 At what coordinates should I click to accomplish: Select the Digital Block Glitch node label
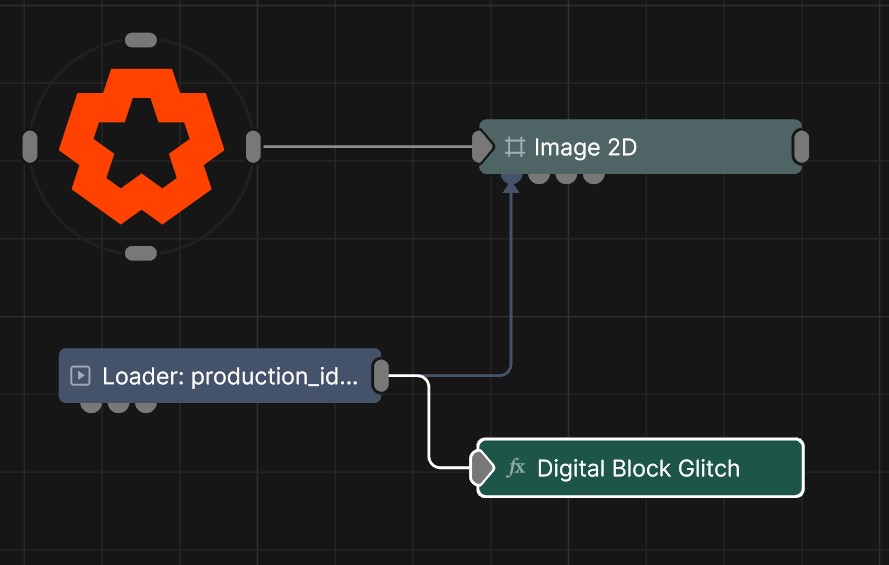(638, 468)
